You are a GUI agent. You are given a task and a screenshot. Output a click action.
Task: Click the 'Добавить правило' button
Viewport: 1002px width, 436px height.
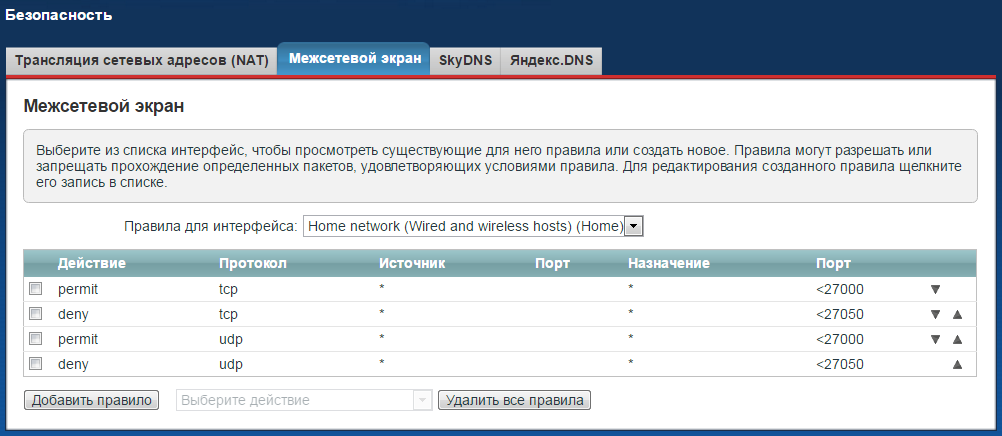click(x=91, y=400)
